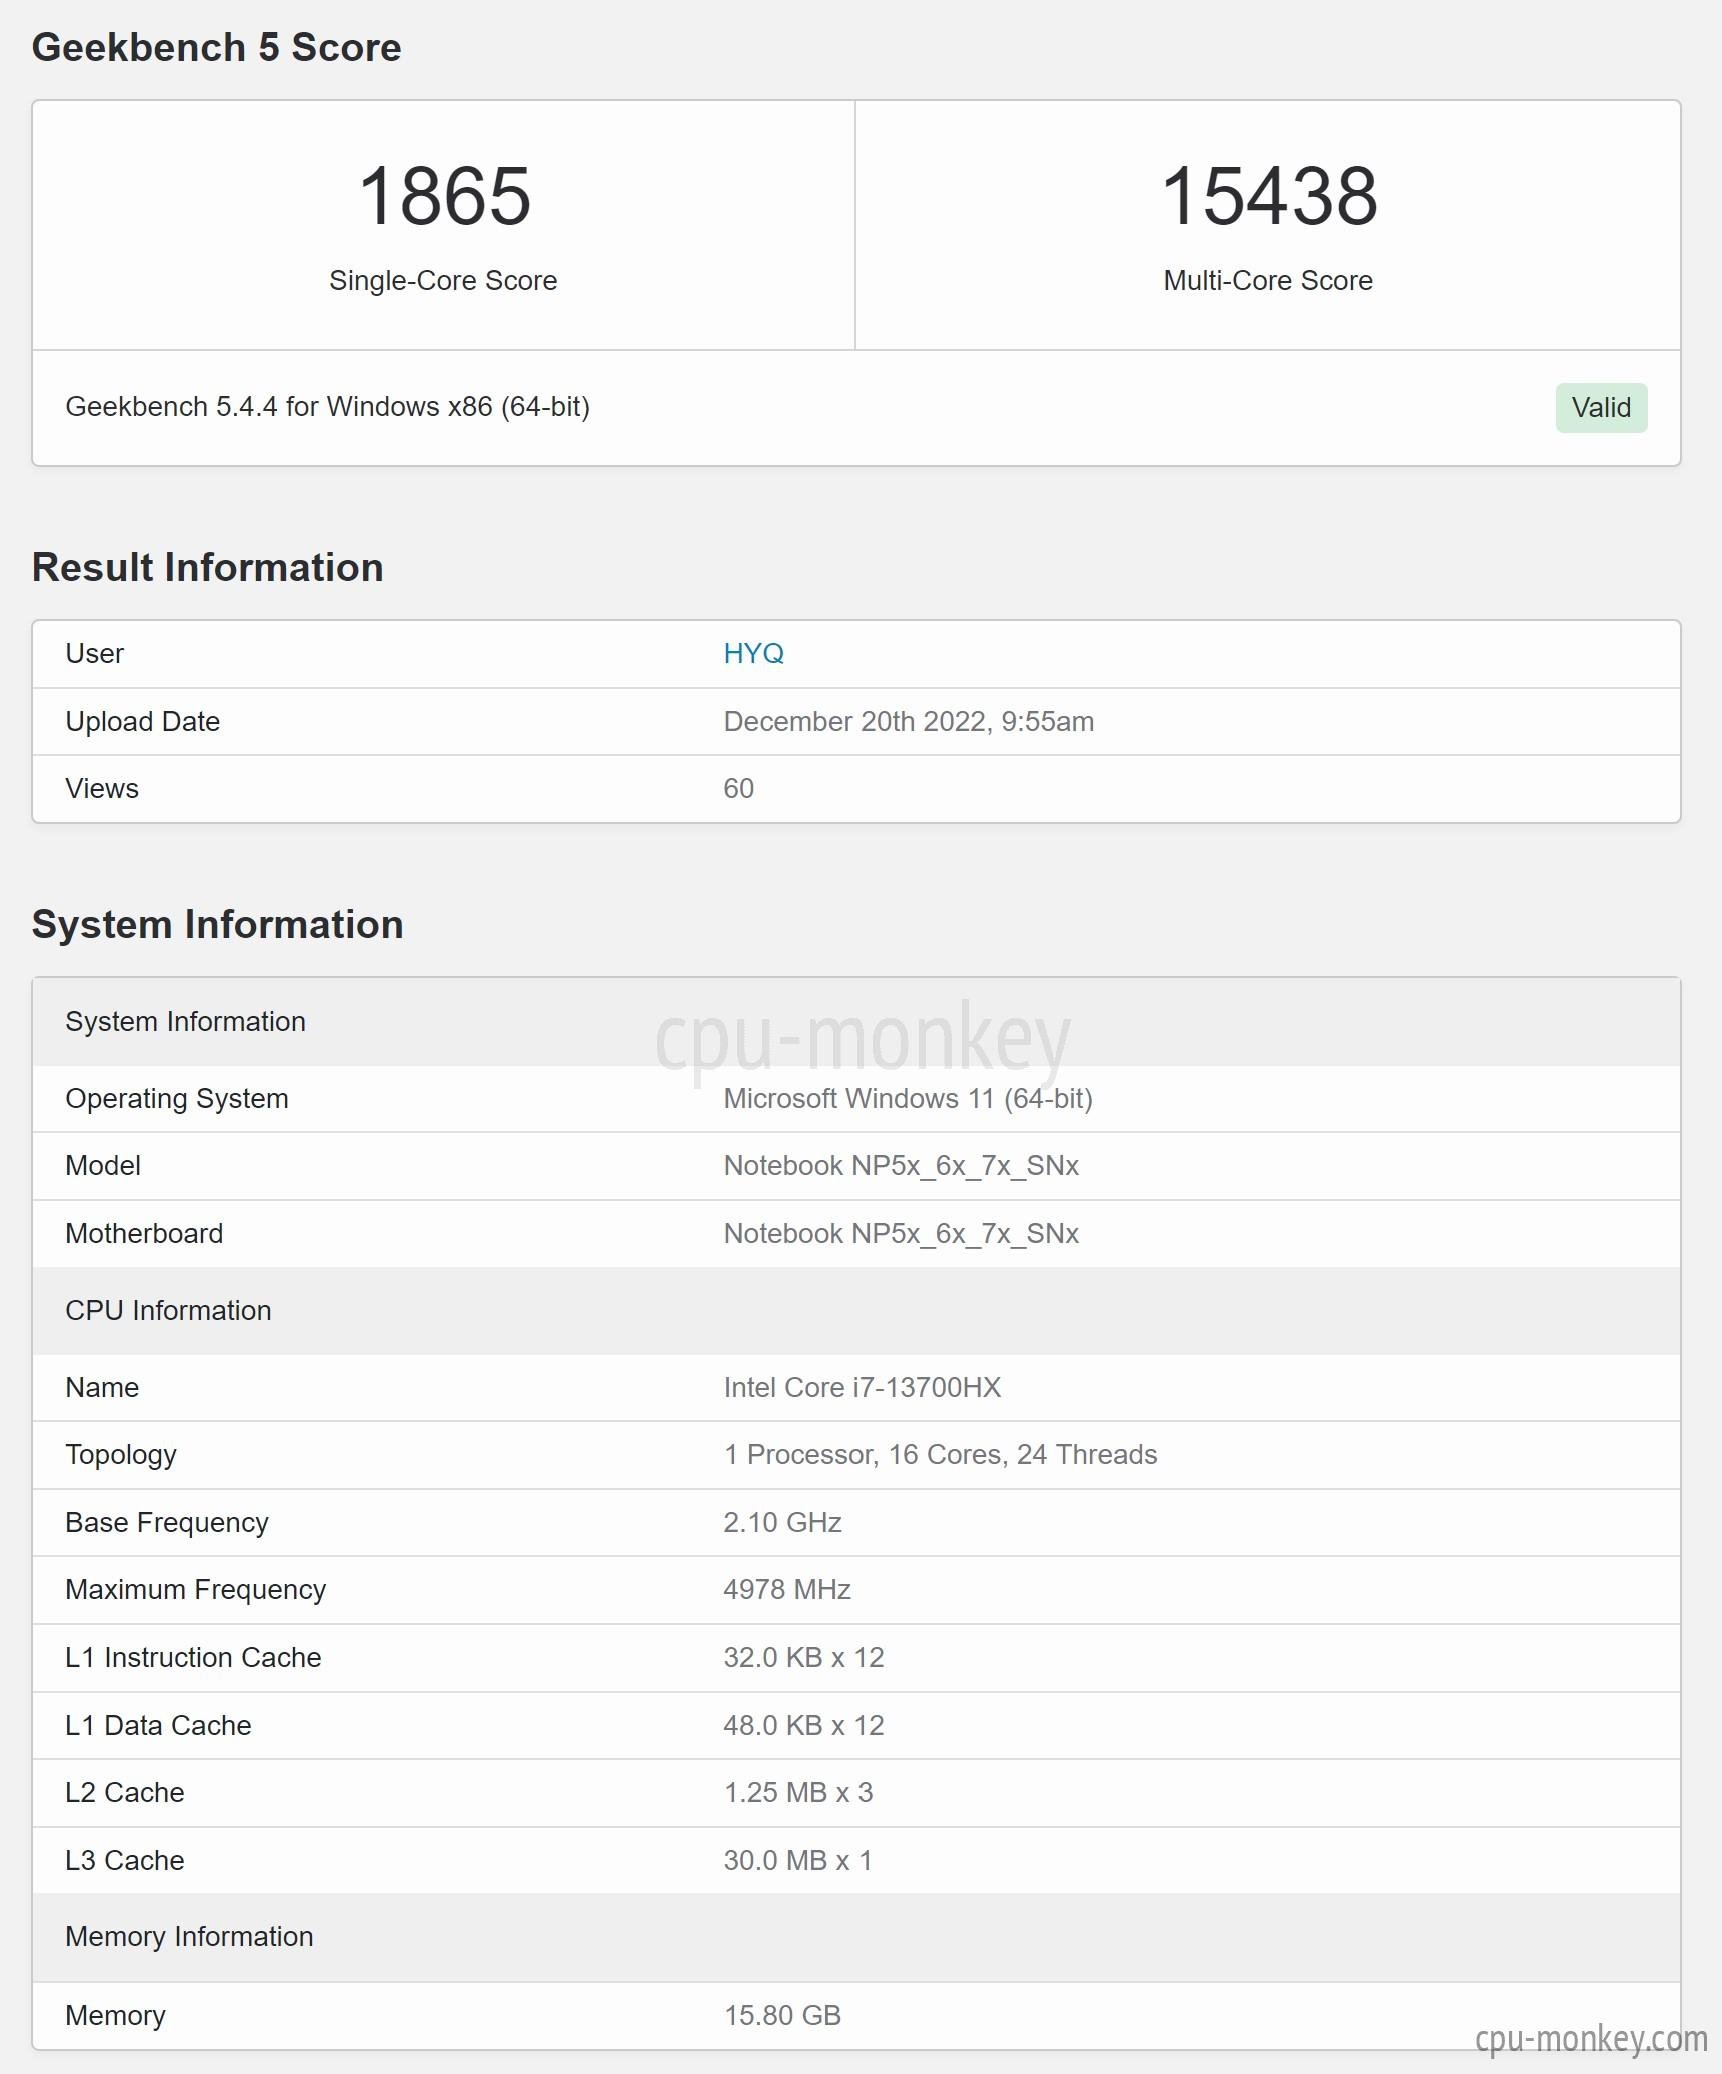Click the Memory row label
The height and width of the screenshot is (2074, 1722).
pyautogui.click(x=115, y=2015)
